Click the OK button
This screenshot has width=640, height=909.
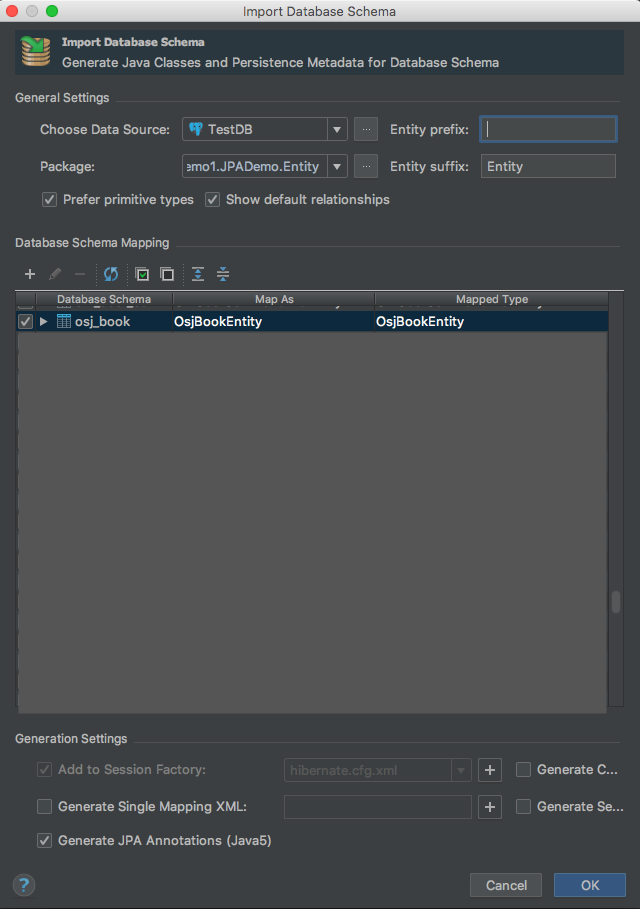pos(590,885)
